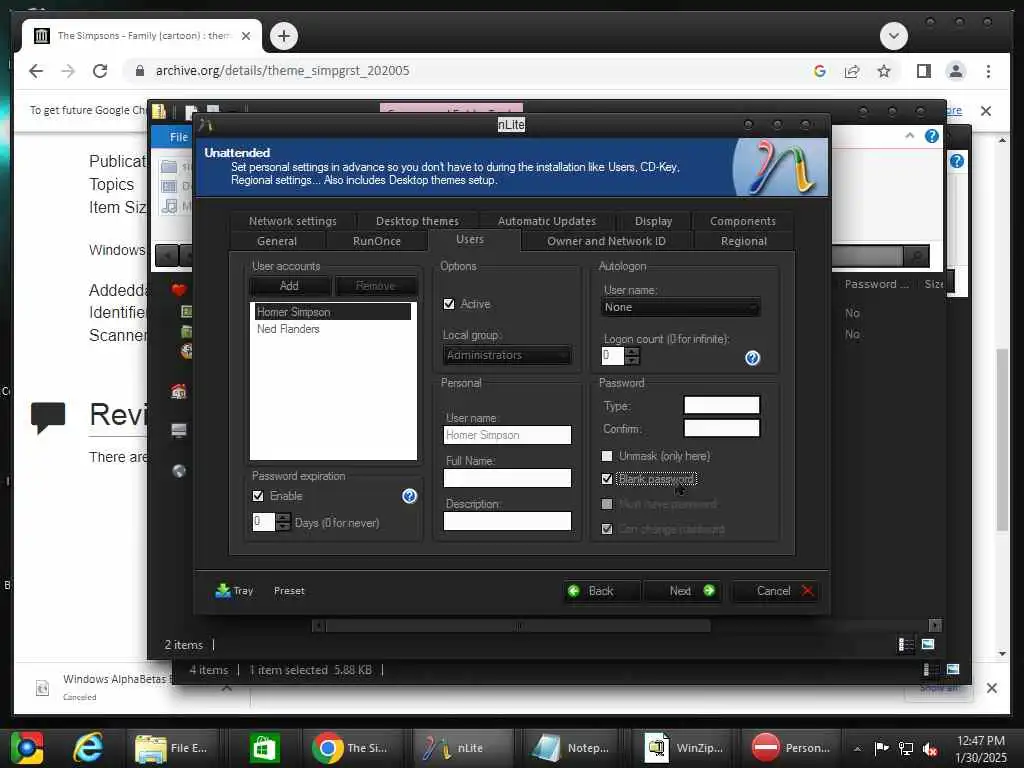Click Add user account button
This screenshot has height=768, width=1024.
tap(289, 285)
